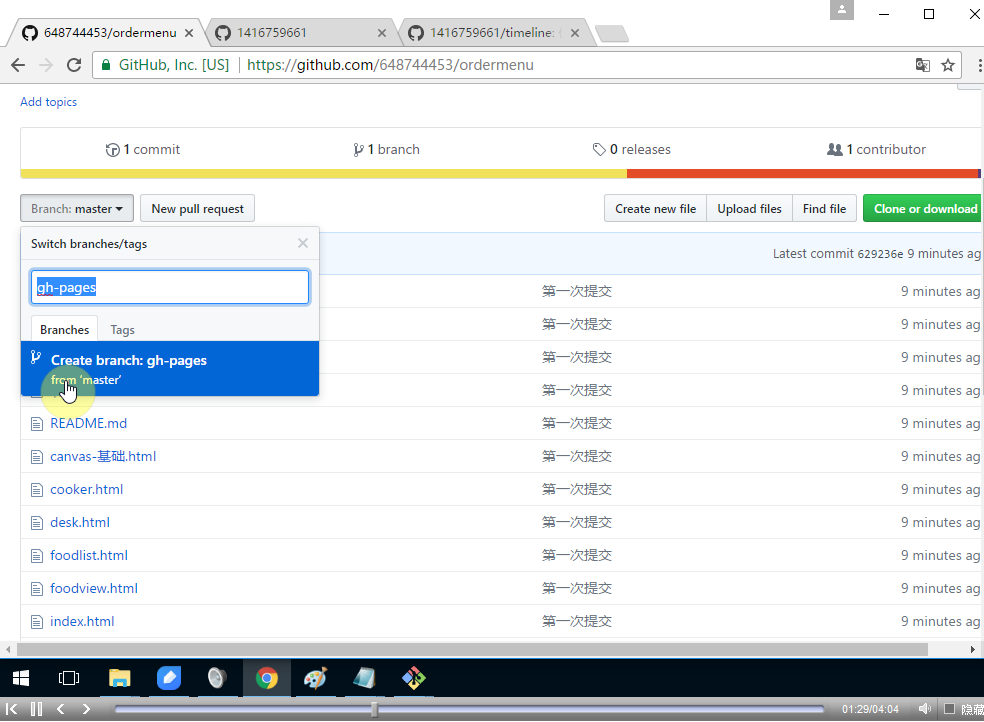Open the foodlist.html file link
The height and width of the screenshot is (722, 984).
89,555
